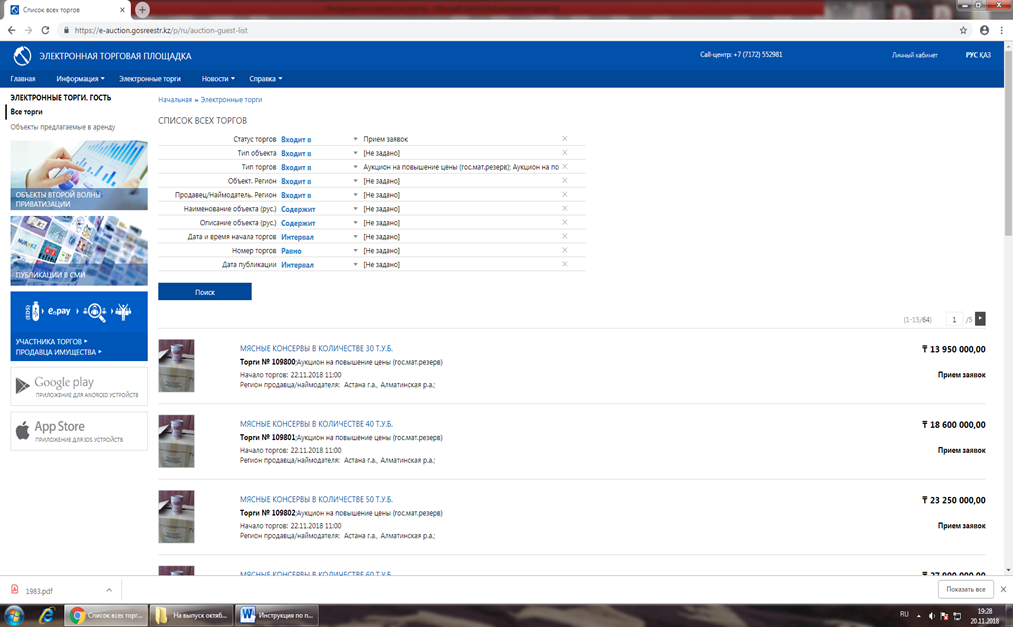Clear the Номер торгов filter
The height and width of the screenshot is (627, 1013).
(565, 251)
